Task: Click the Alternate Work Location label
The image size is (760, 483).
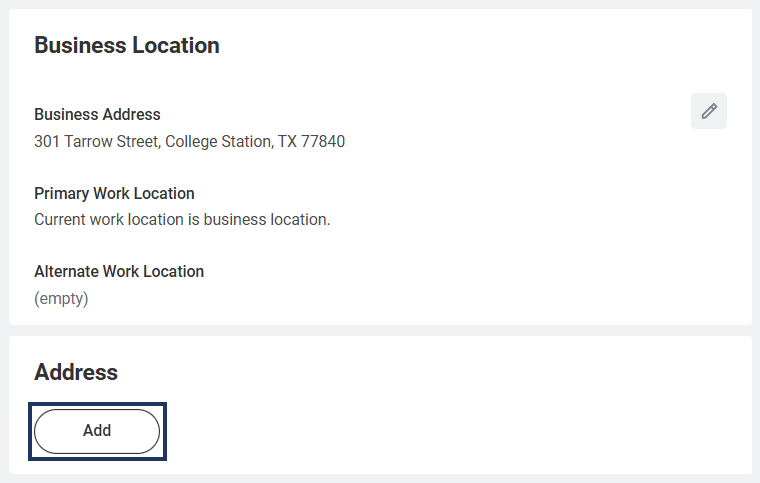Action: [119, 271]
